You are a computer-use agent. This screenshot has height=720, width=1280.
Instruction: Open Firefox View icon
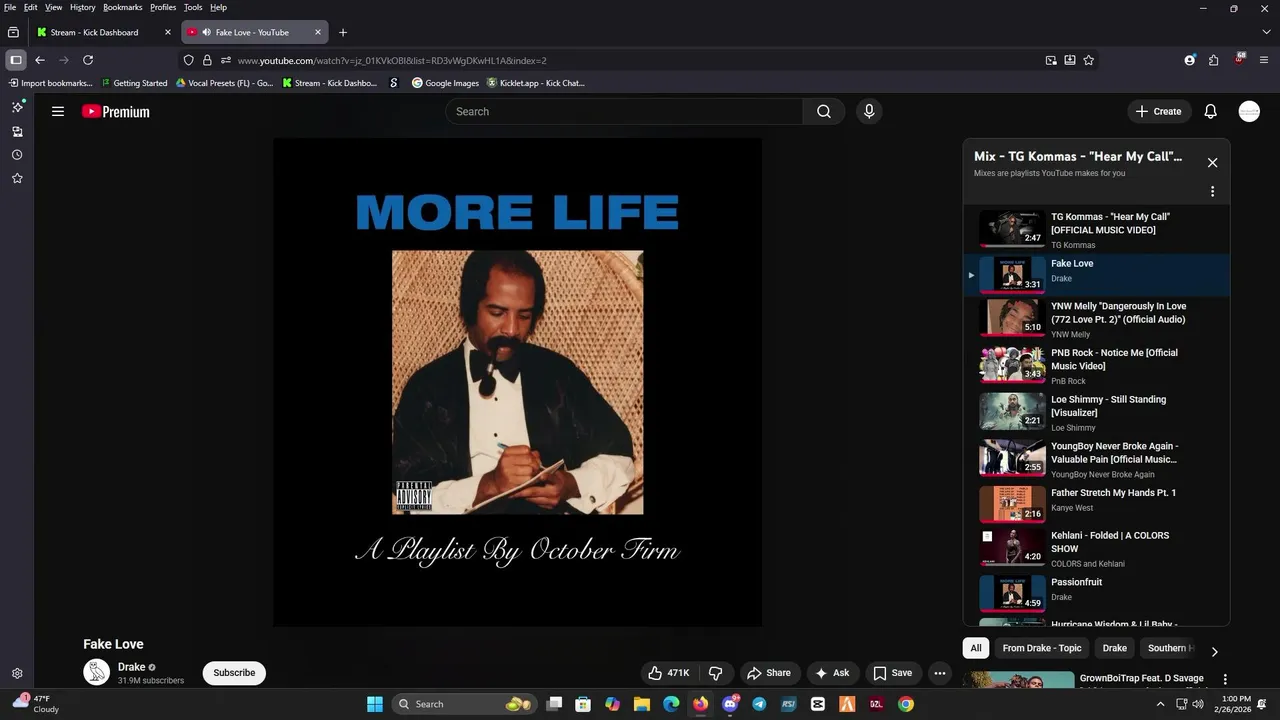pyautogui.click(x=13, y=32)
